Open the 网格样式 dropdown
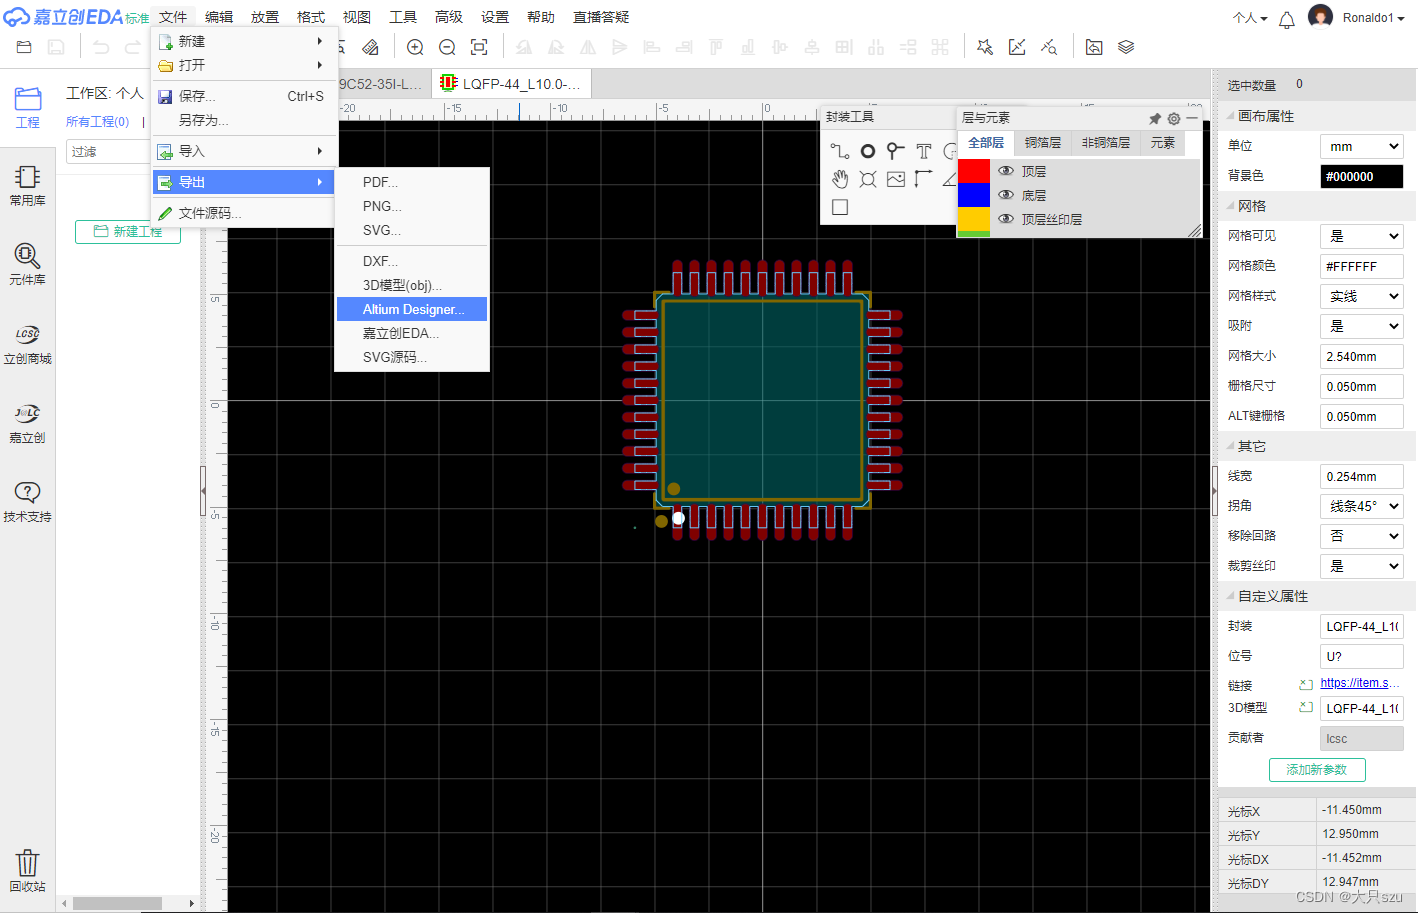The image size is (1418, 913). (x=1362, y=296)
